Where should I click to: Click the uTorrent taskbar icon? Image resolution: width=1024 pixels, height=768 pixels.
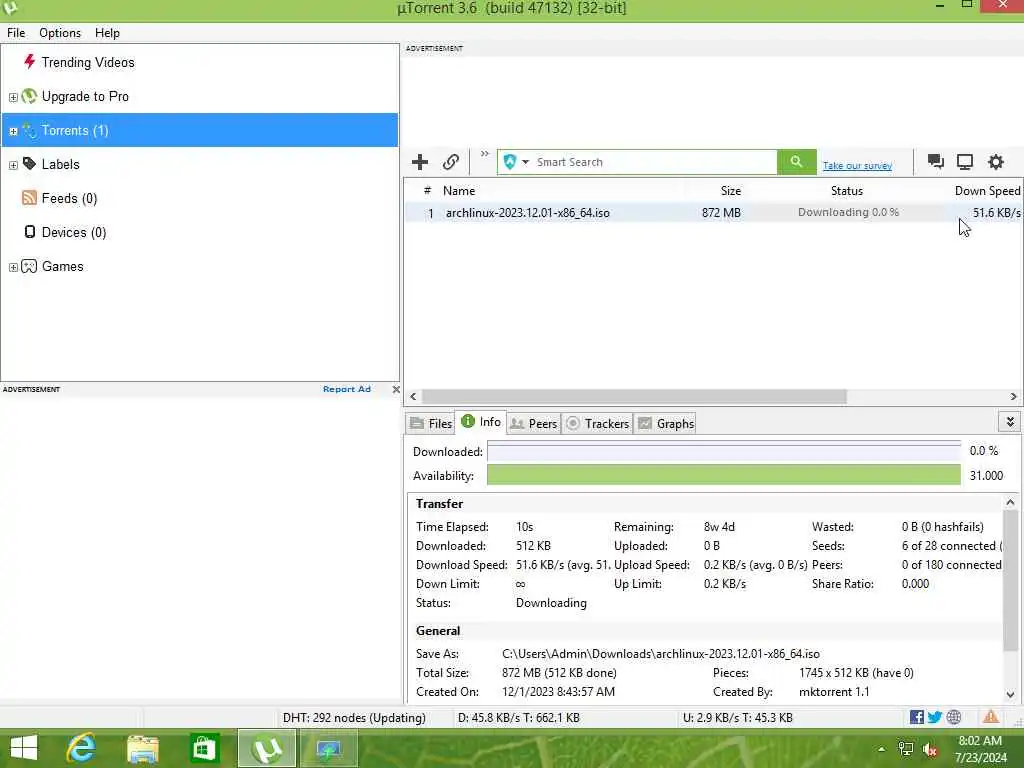[x=266, y=748]
